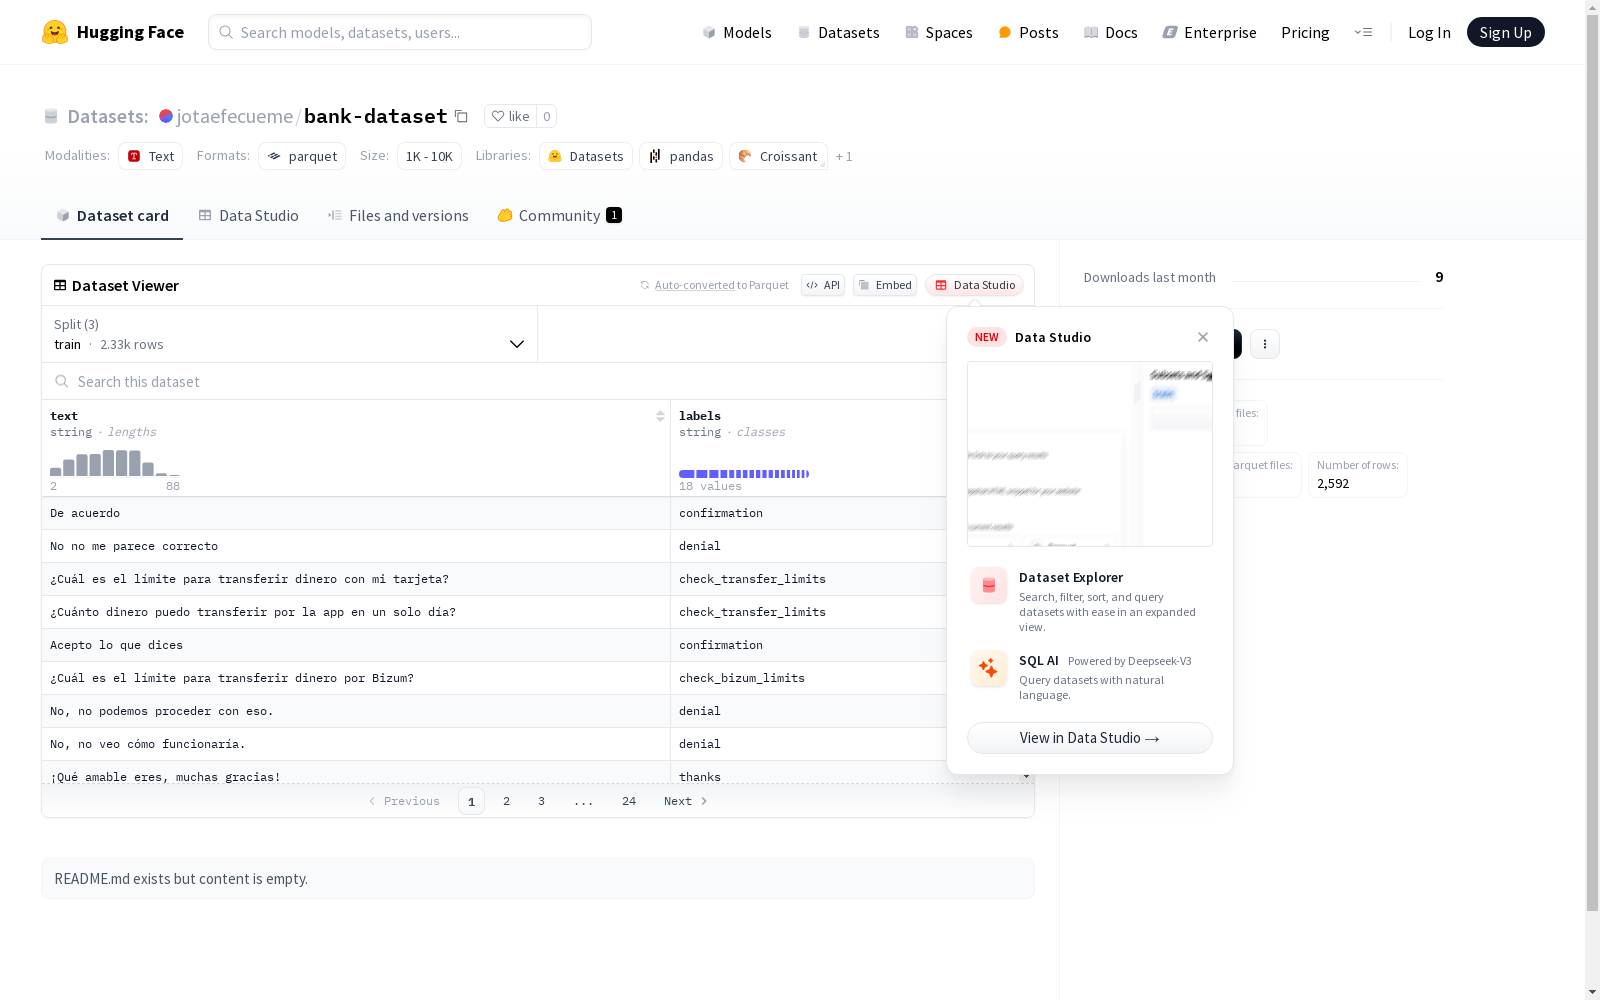
Task: Click the View in Data Studio button
Action: coord(1089,738)
